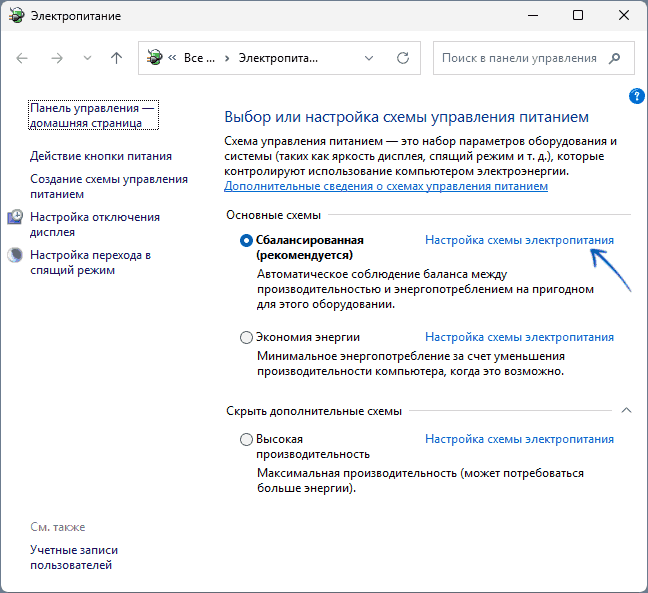The image size is (648, 593).
Task: Focus the Поиск в панели управления field
Action: [534, 58]
